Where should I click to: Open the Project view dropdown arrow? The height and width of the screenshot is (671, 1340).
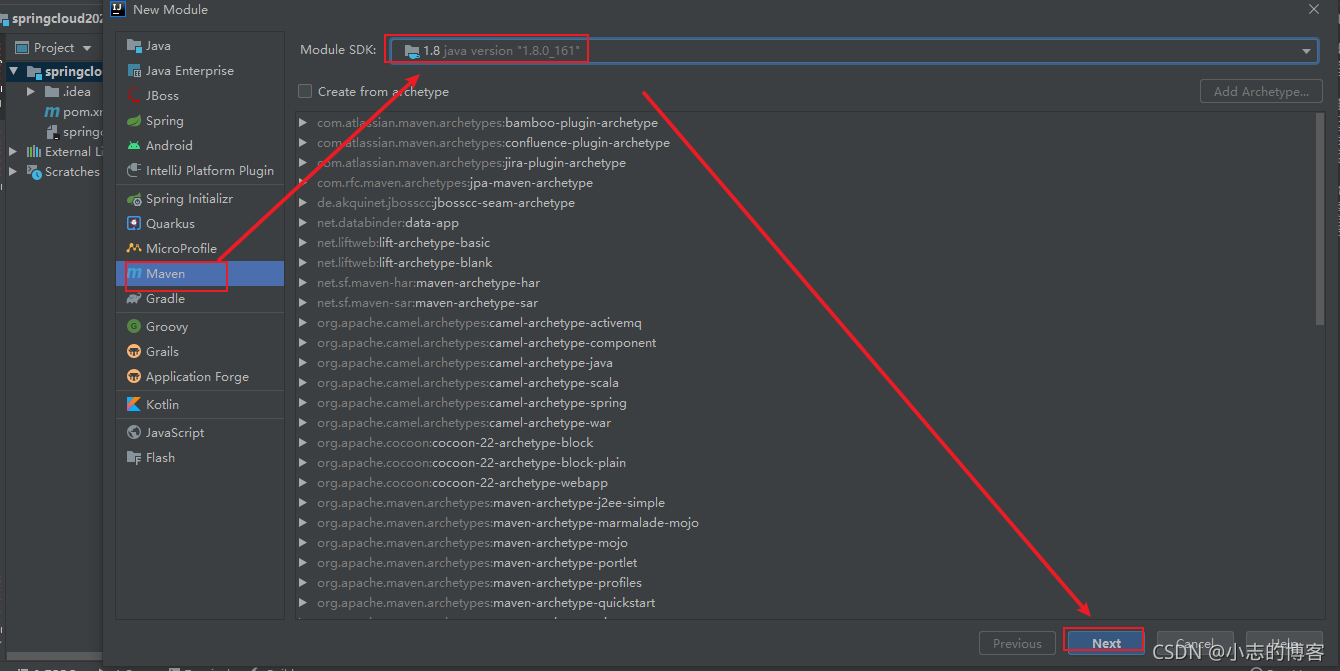click(87, 48)
